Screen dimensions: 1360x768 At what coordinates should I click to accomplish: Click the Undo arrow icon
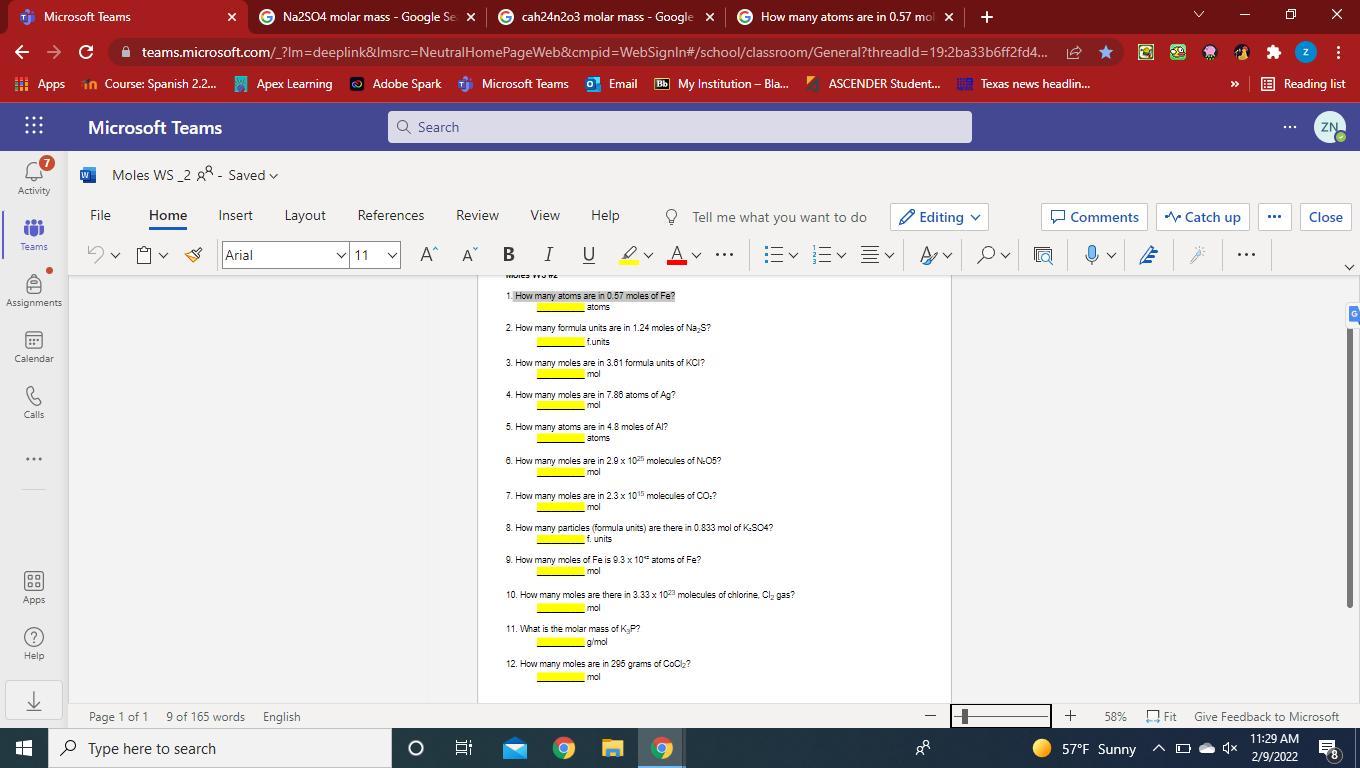click(x=96, y=255)
